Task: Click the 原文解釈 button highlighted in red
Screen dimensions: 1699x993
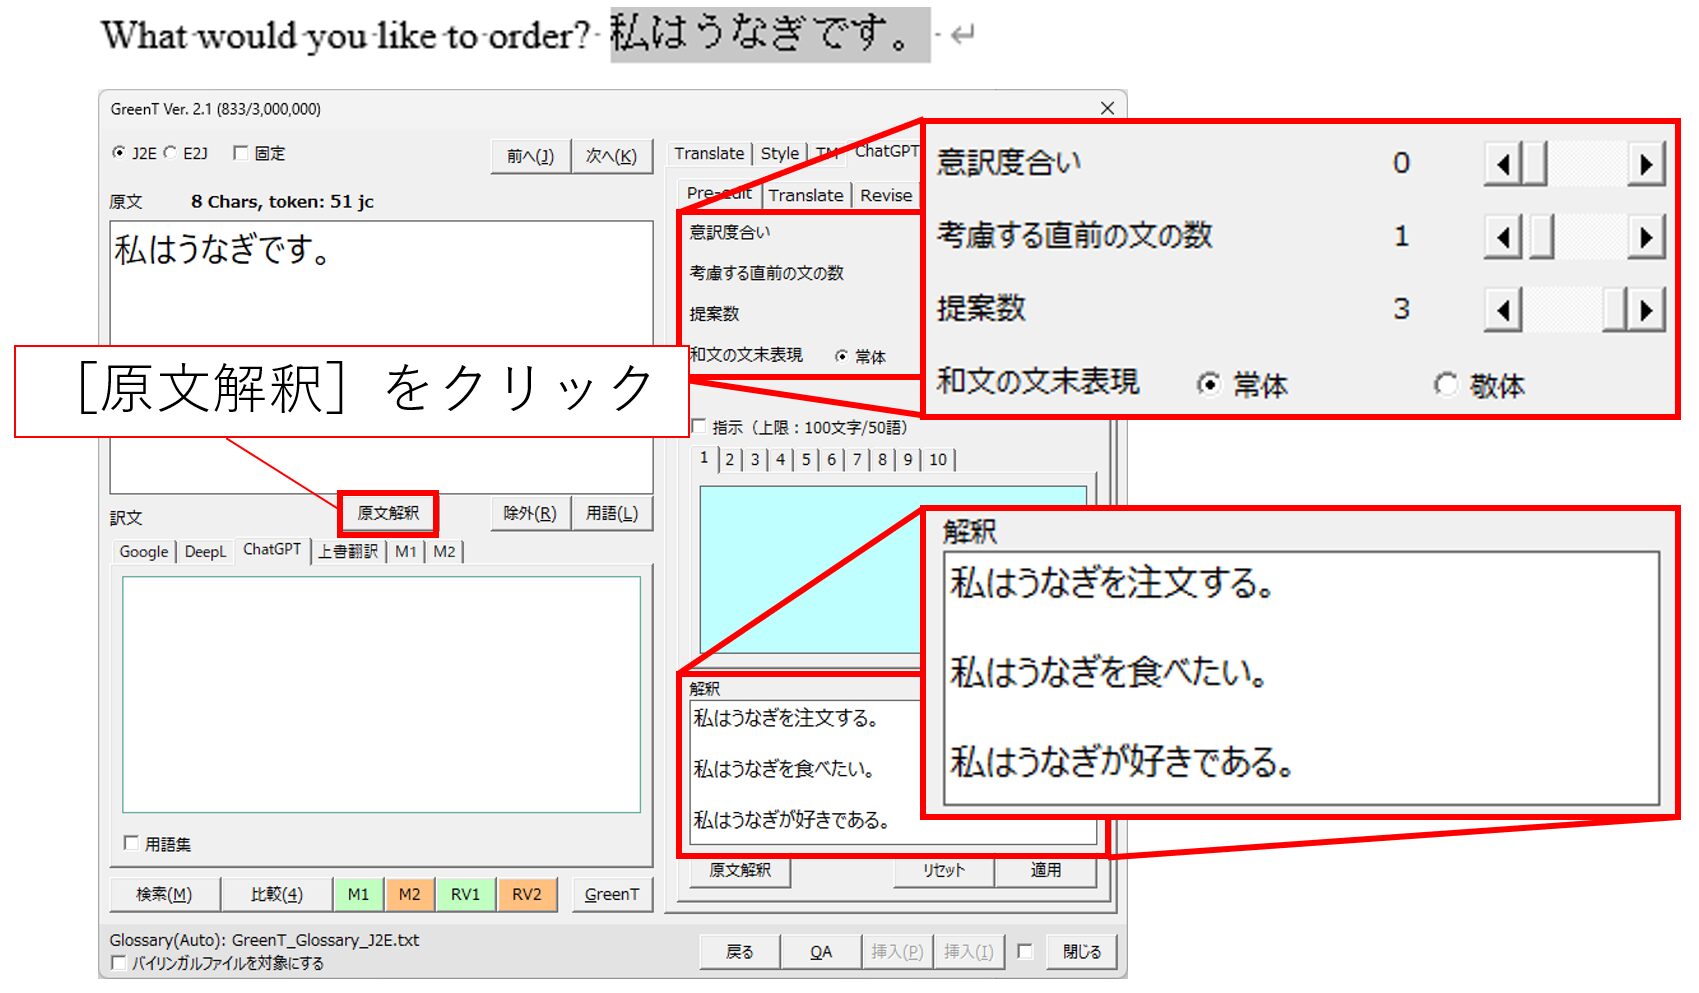Action: click(388, 513)
